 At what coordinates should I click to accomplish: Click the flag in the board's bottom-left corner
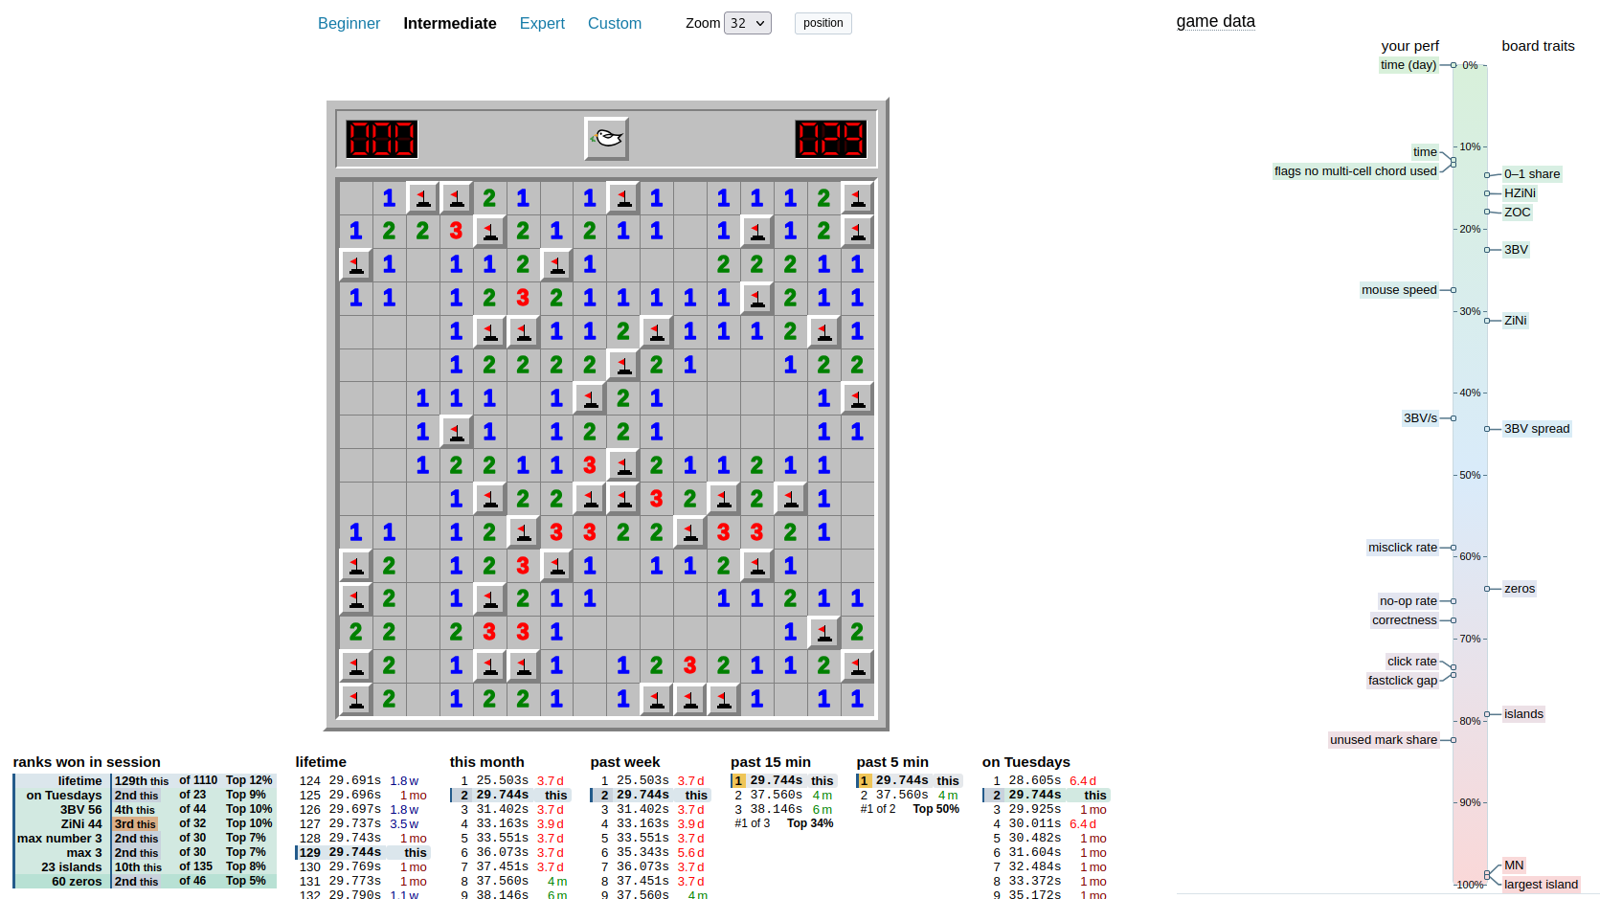click(356, 699)
